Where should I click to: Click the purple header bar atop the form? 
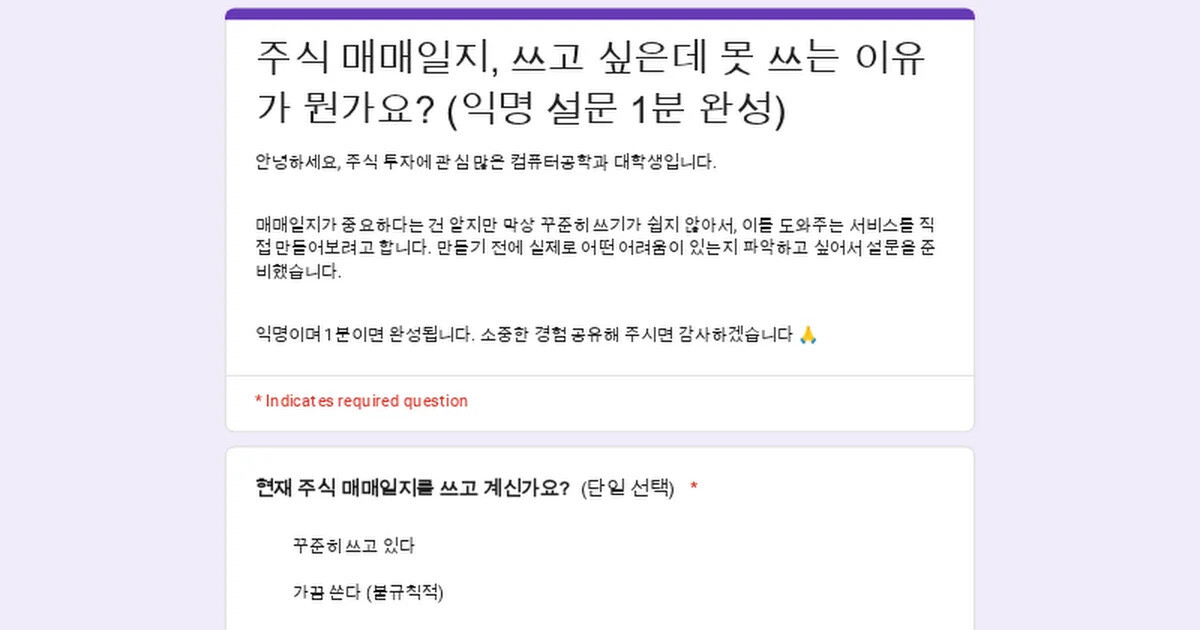click(x=600, y=14)
